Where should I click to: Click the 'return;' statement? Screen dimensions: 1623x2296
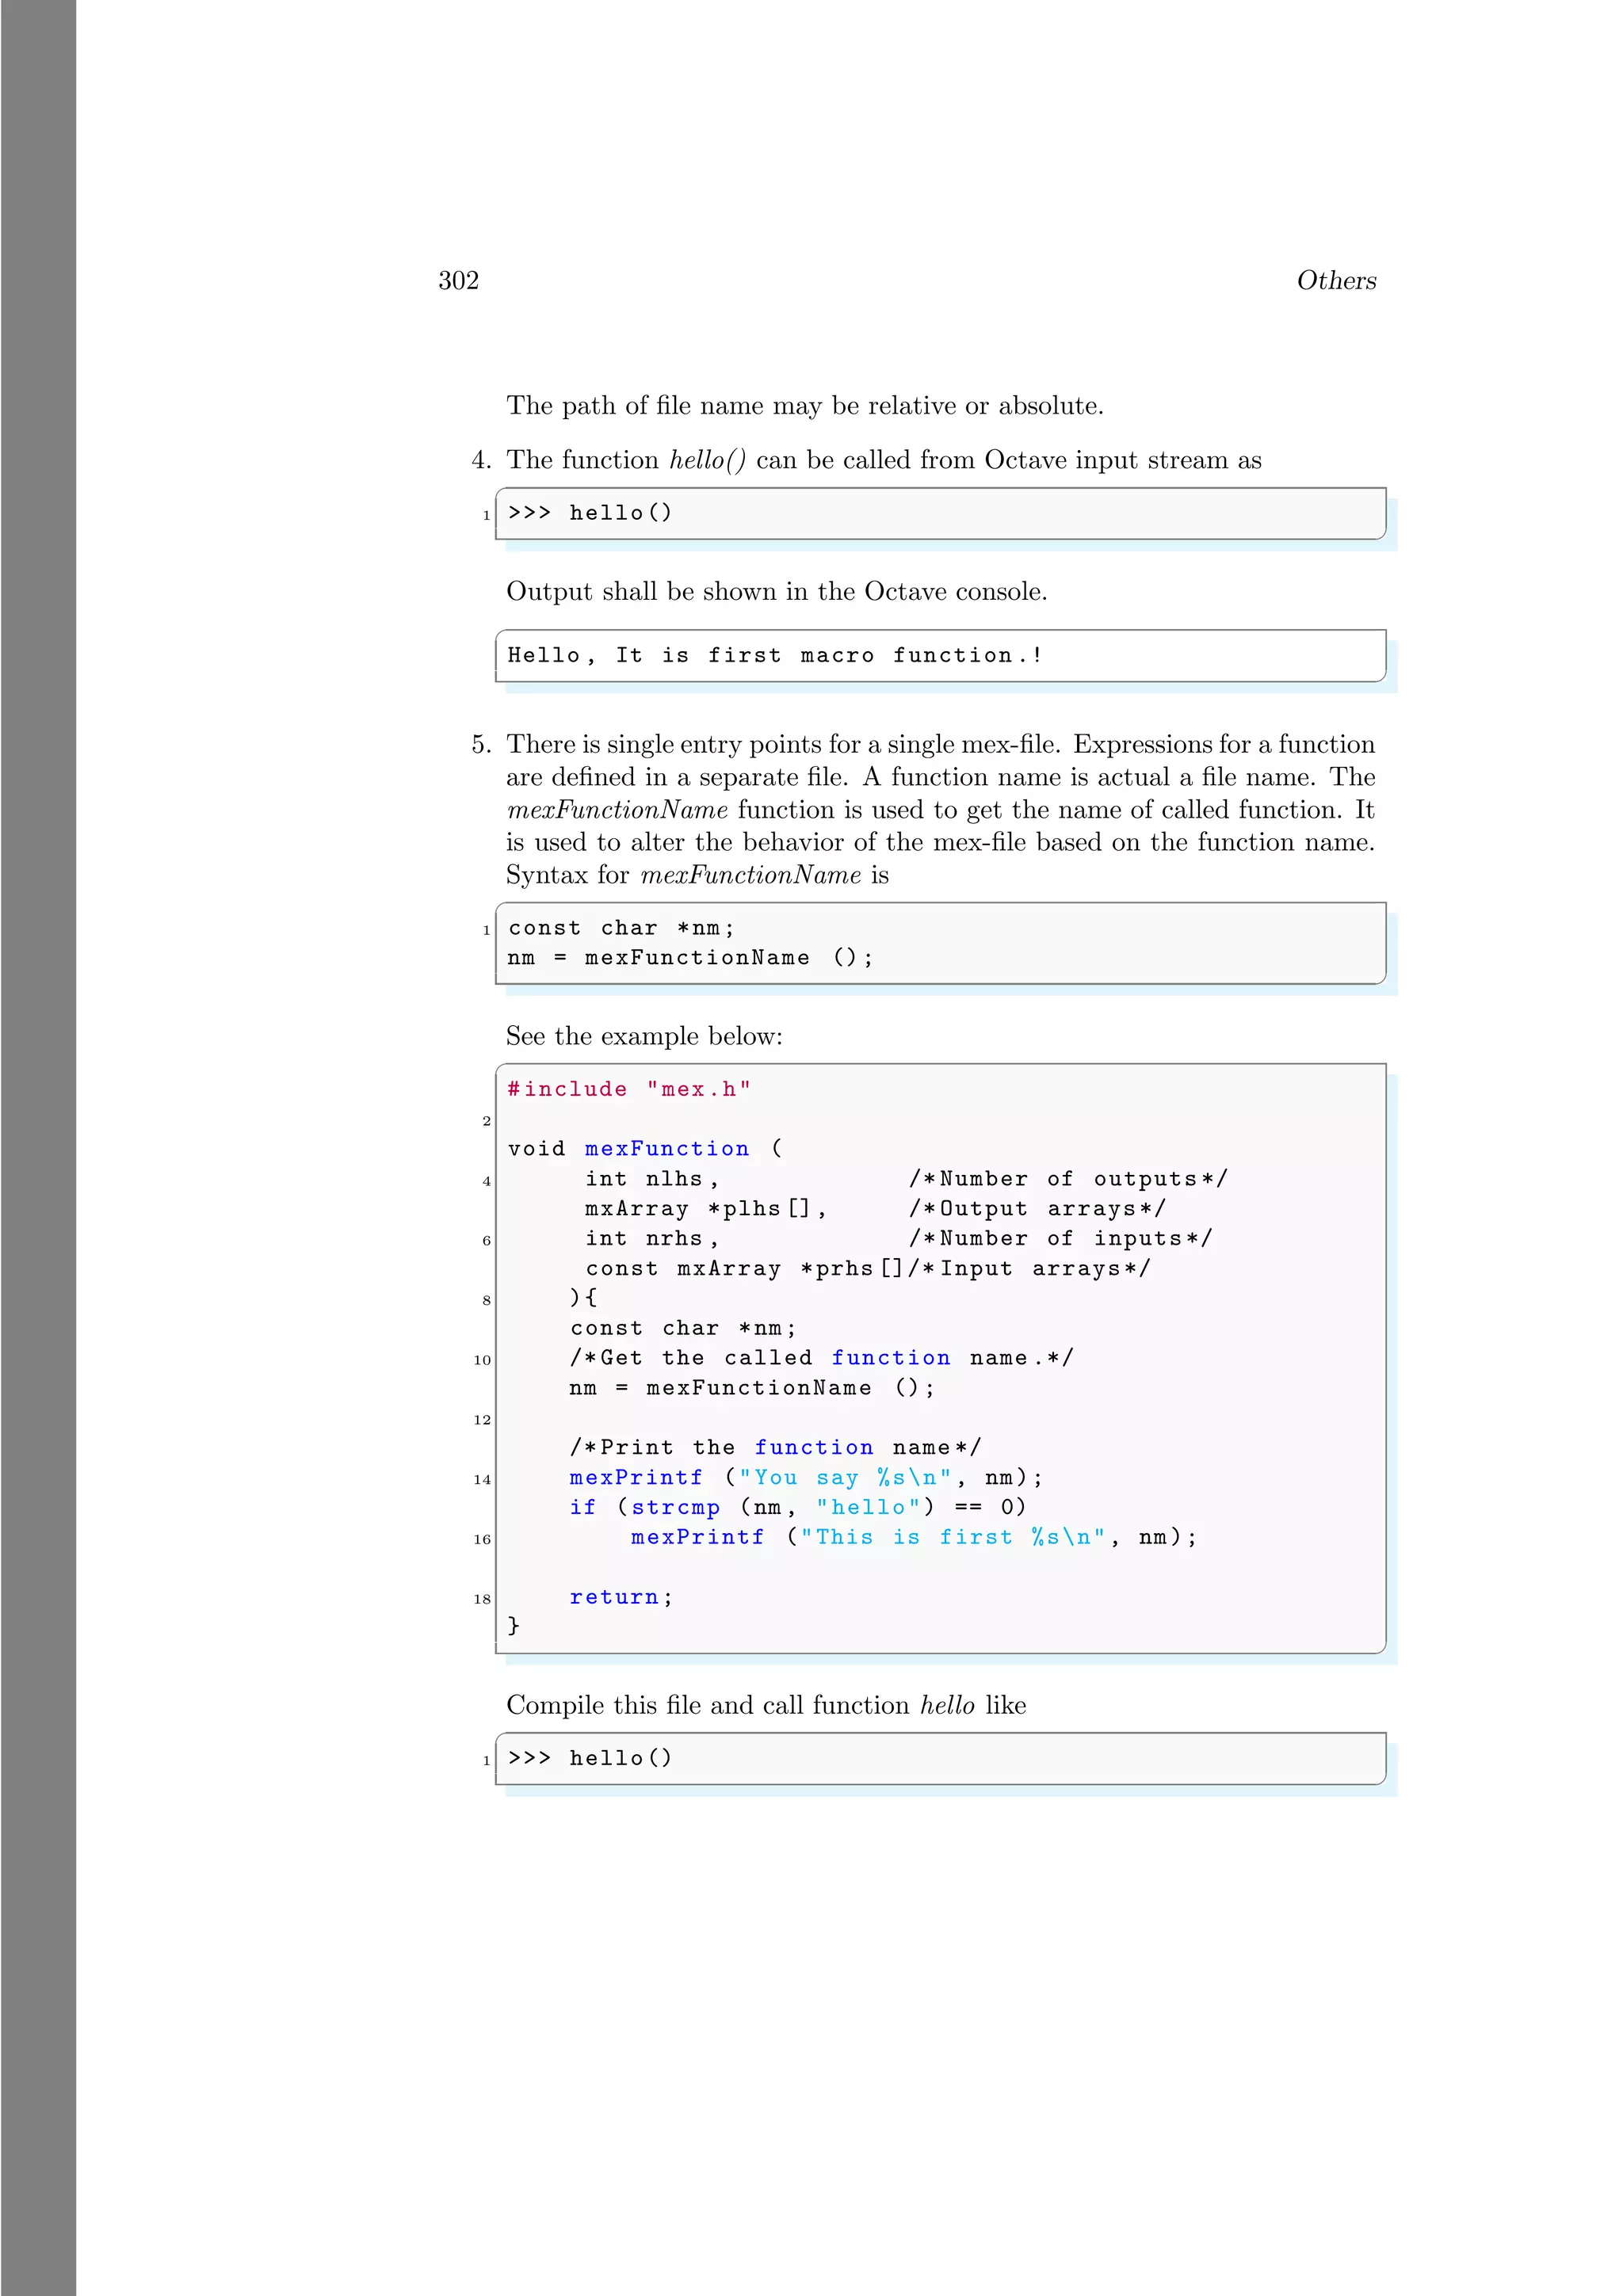(x=621, y=1598)
